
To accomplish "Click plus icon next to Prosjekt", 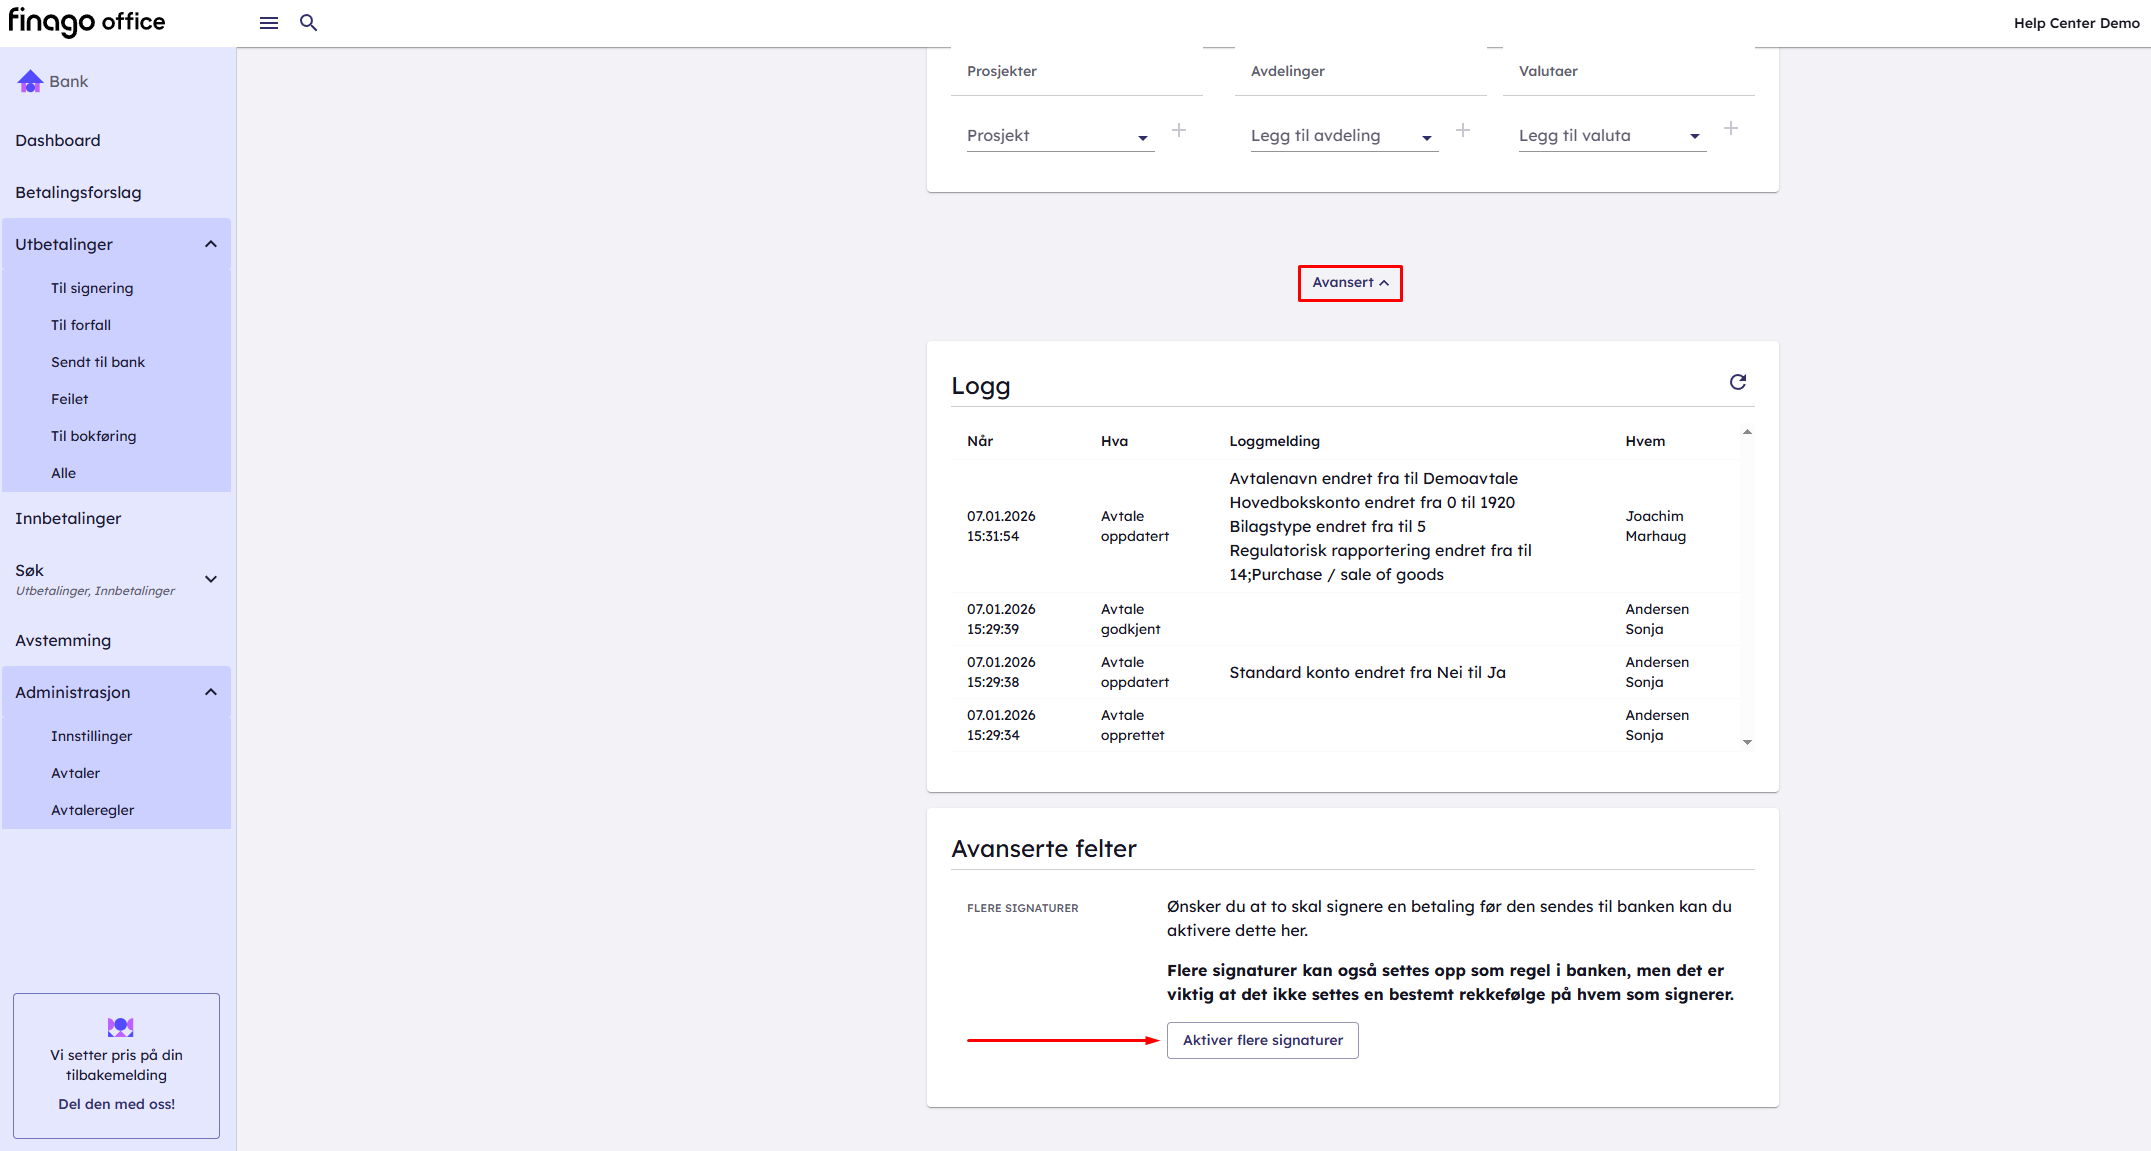I will point(1179,130).
